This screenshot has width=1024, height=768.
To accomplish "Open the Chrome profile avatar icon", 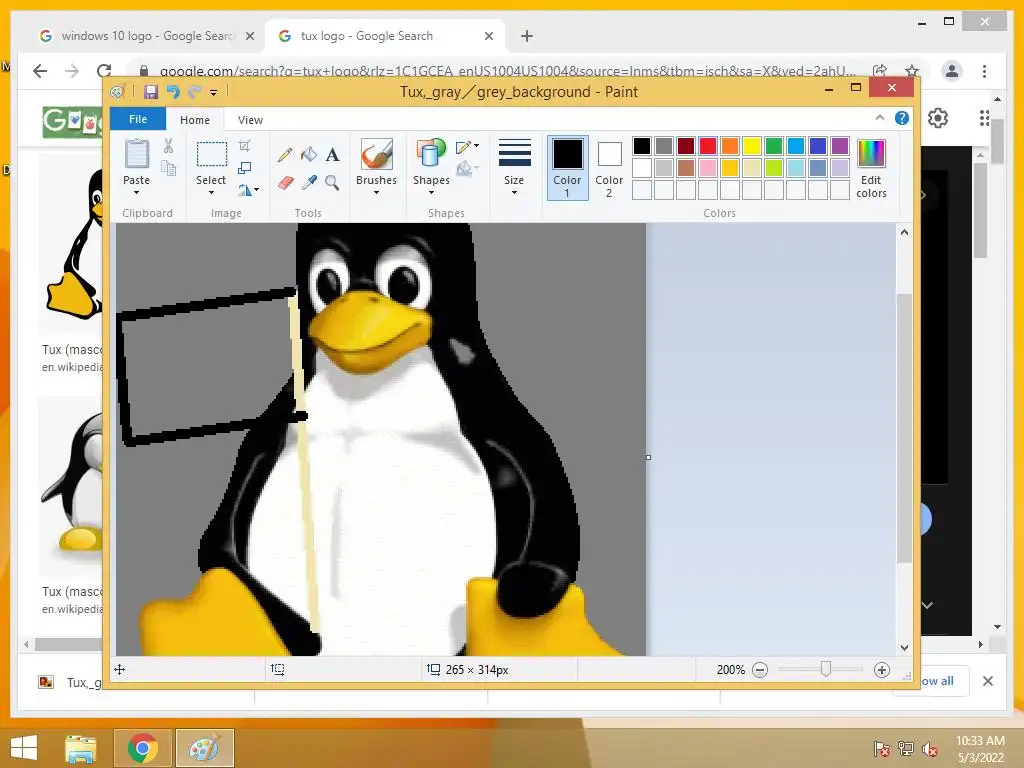I will tap(952, 71).
